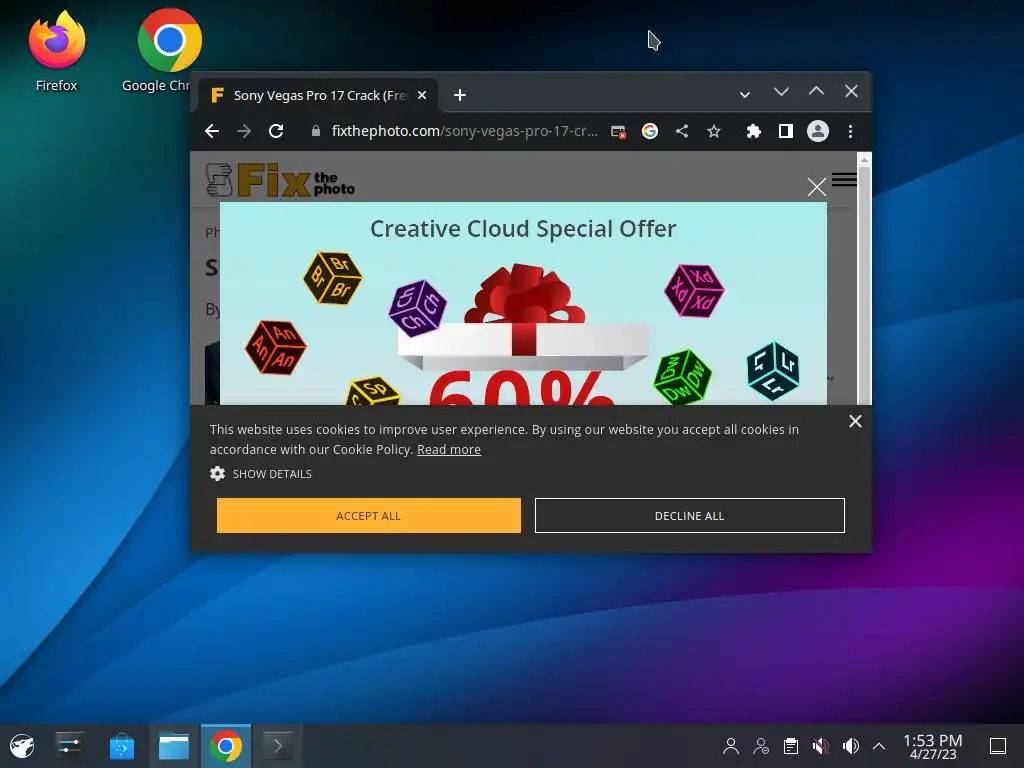The width and height of the screenshot is (1024, 768).
Task: Close the Sony Vegas Pro tab
Action: pos(422,95)
